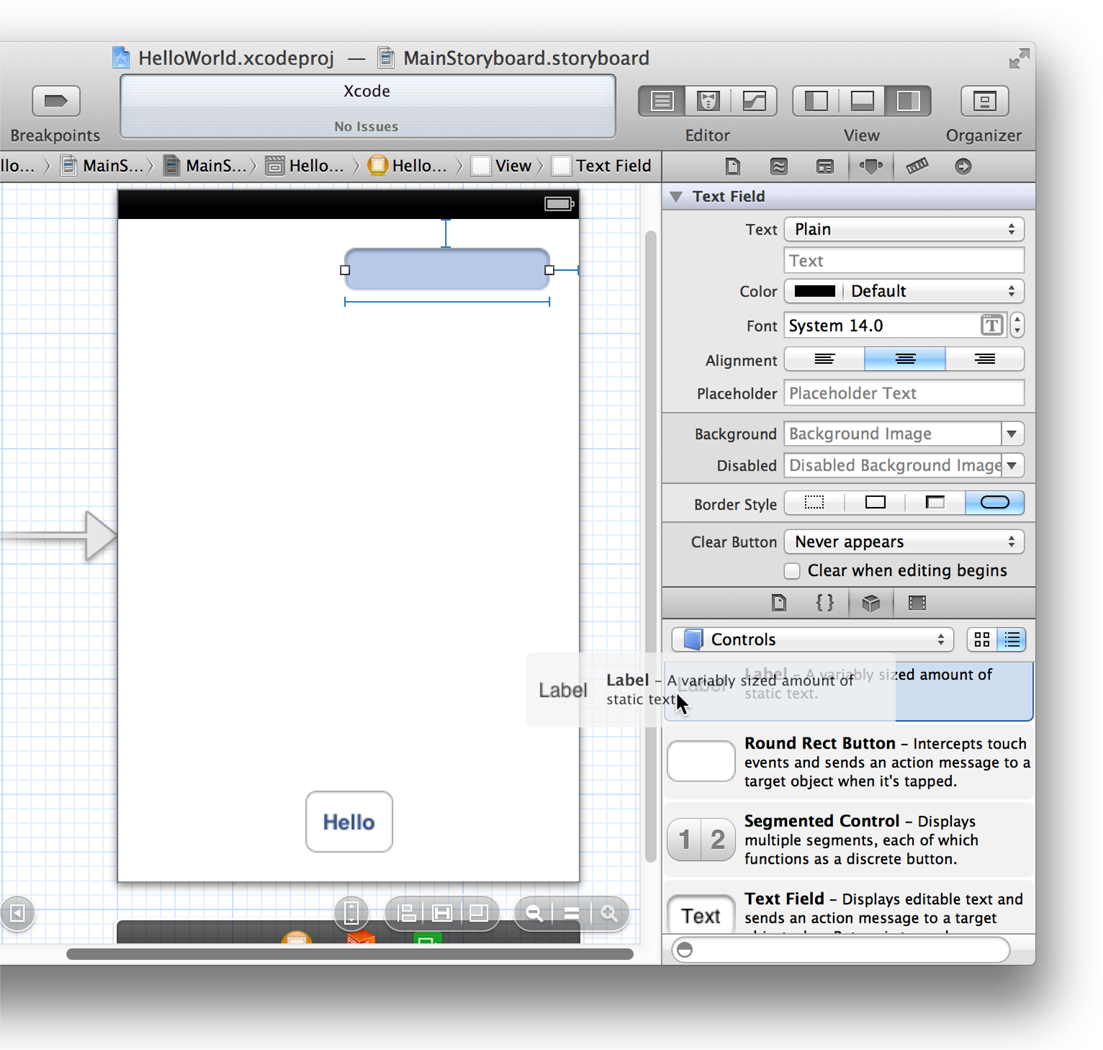Collapse the Text Field section
Viewport: 1103px width, 1050px height.
pyautogui.click(x=677, y=197)
